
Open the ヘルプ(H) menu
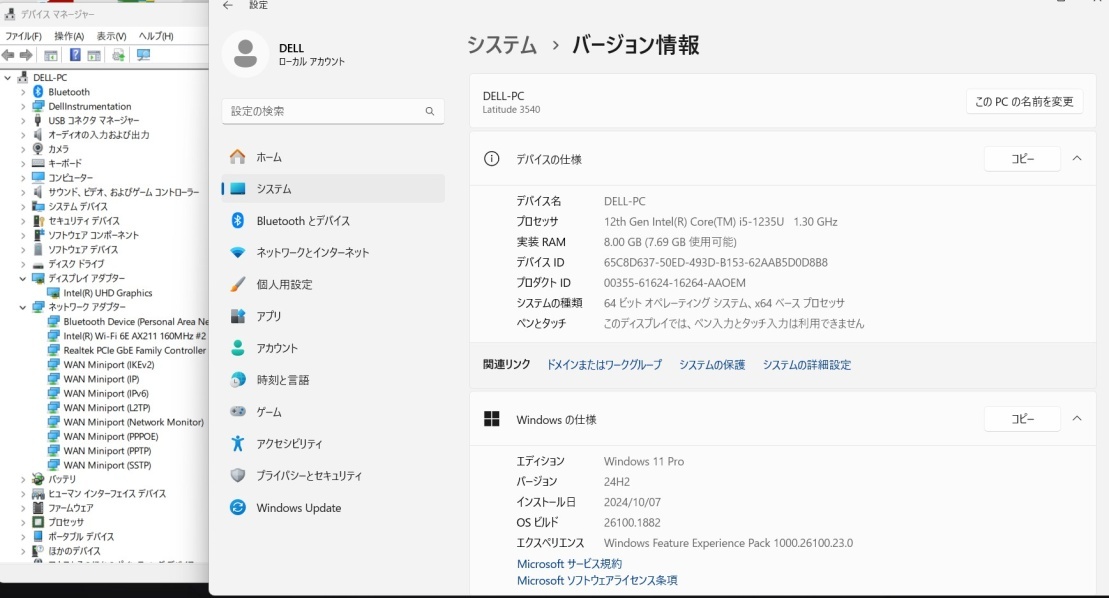156,36
